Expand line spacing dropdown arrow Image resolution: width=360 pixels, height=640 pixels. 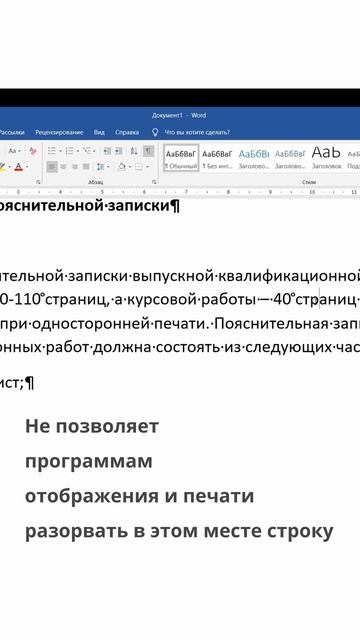pos(108,167)
